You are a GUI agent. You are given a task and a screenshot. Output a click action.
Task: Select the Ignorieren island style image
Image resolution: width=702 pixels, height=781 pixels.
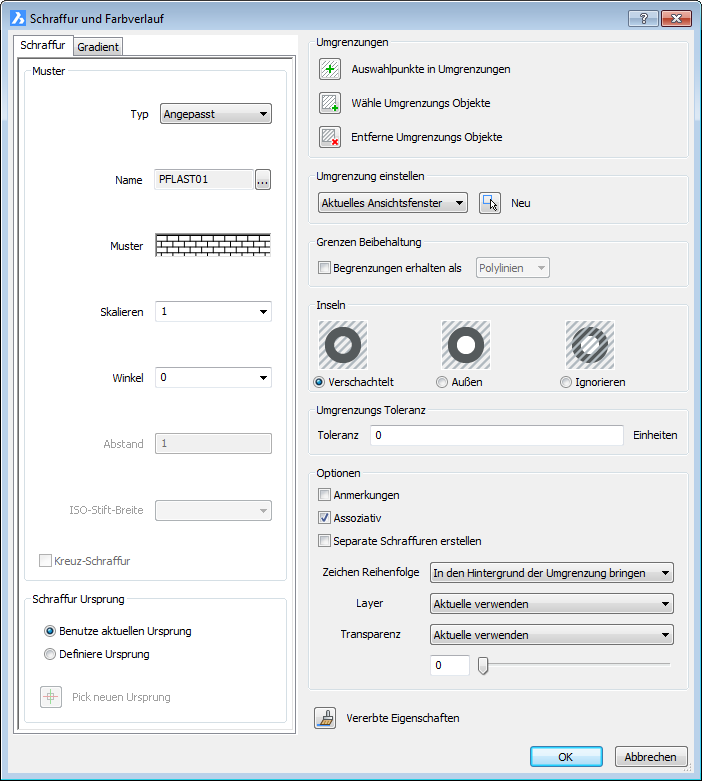[x=589, y=346]
